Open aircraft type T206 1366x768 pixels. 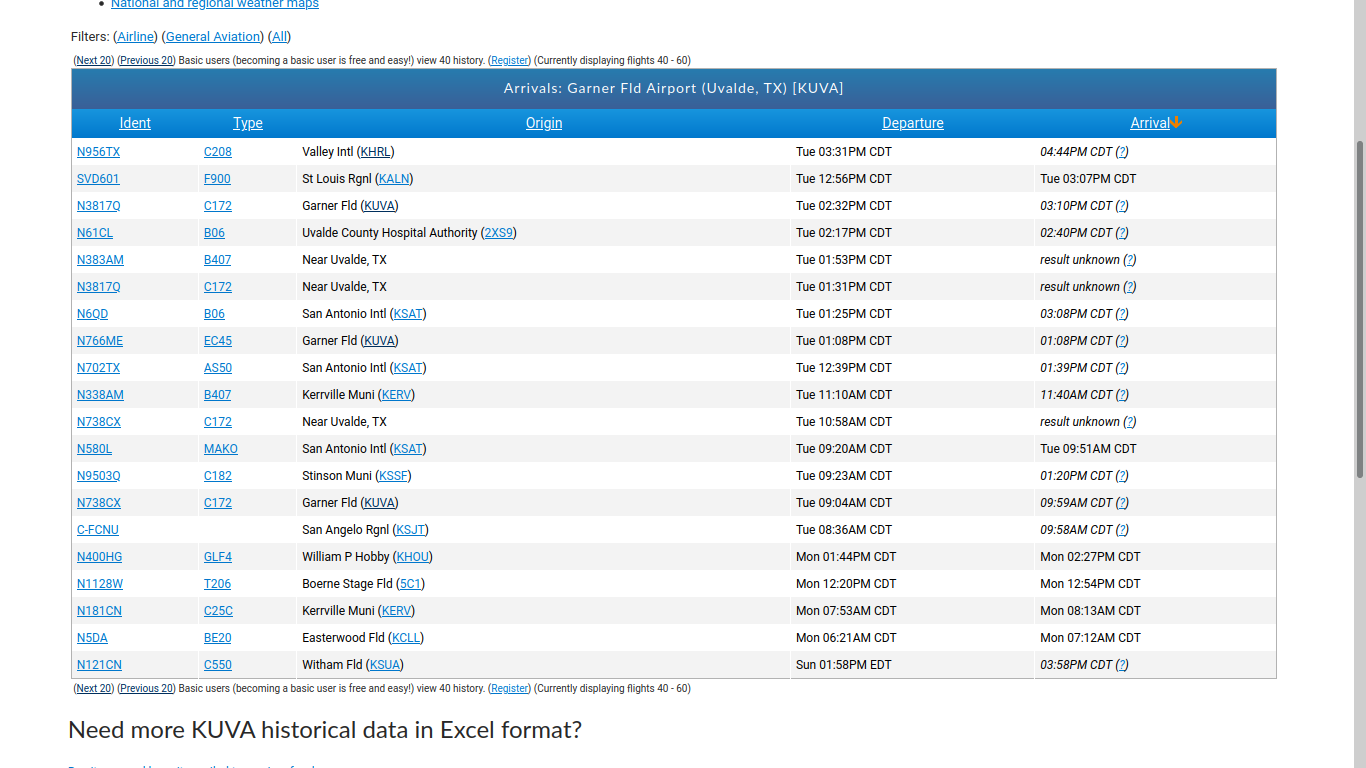217,584
